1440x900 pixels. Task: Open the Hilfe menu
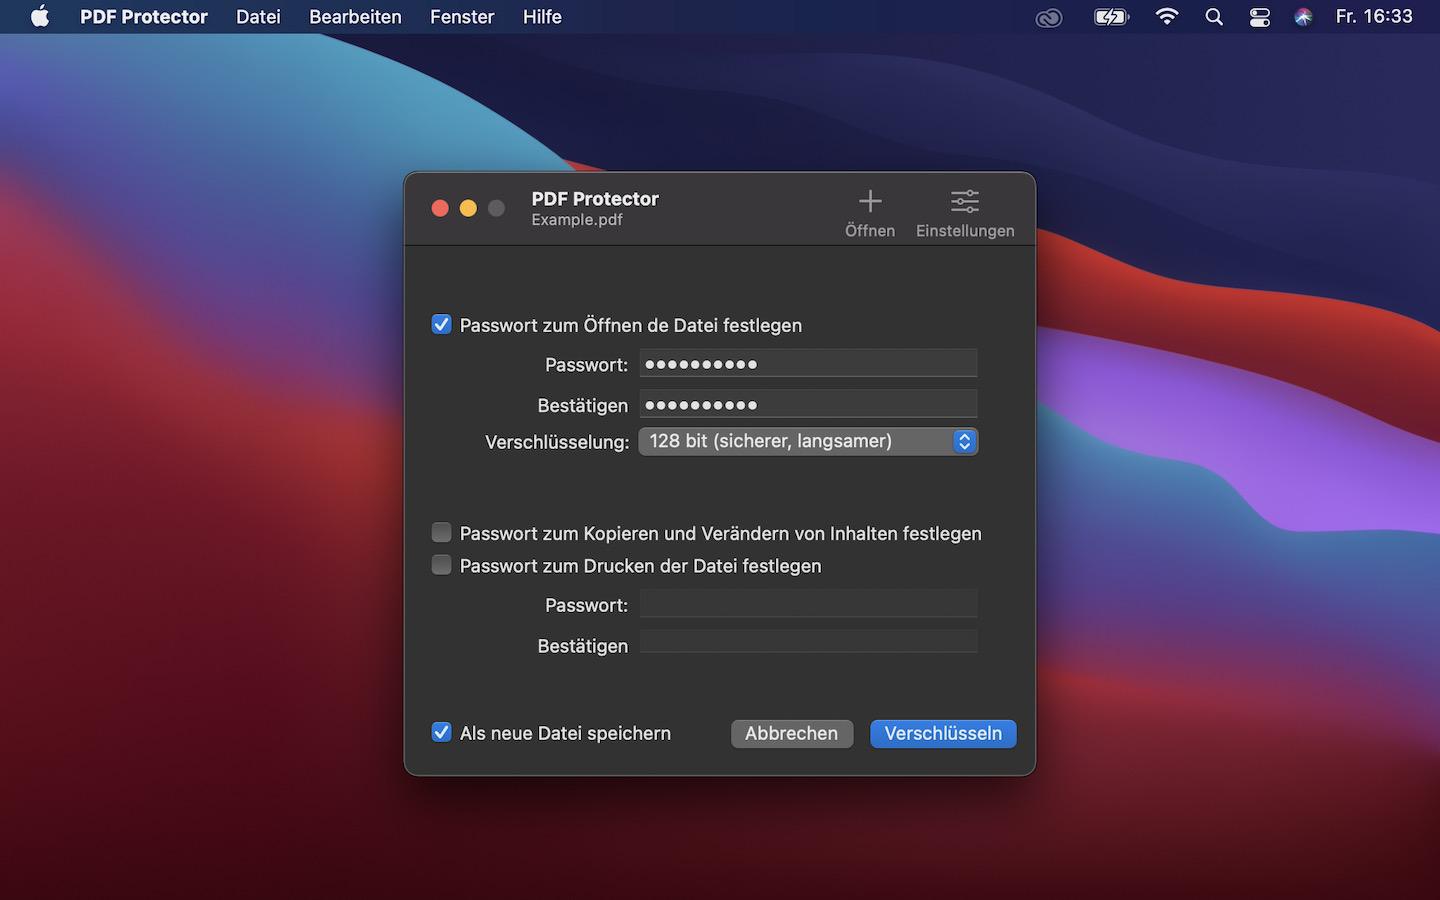pos(542,17)
